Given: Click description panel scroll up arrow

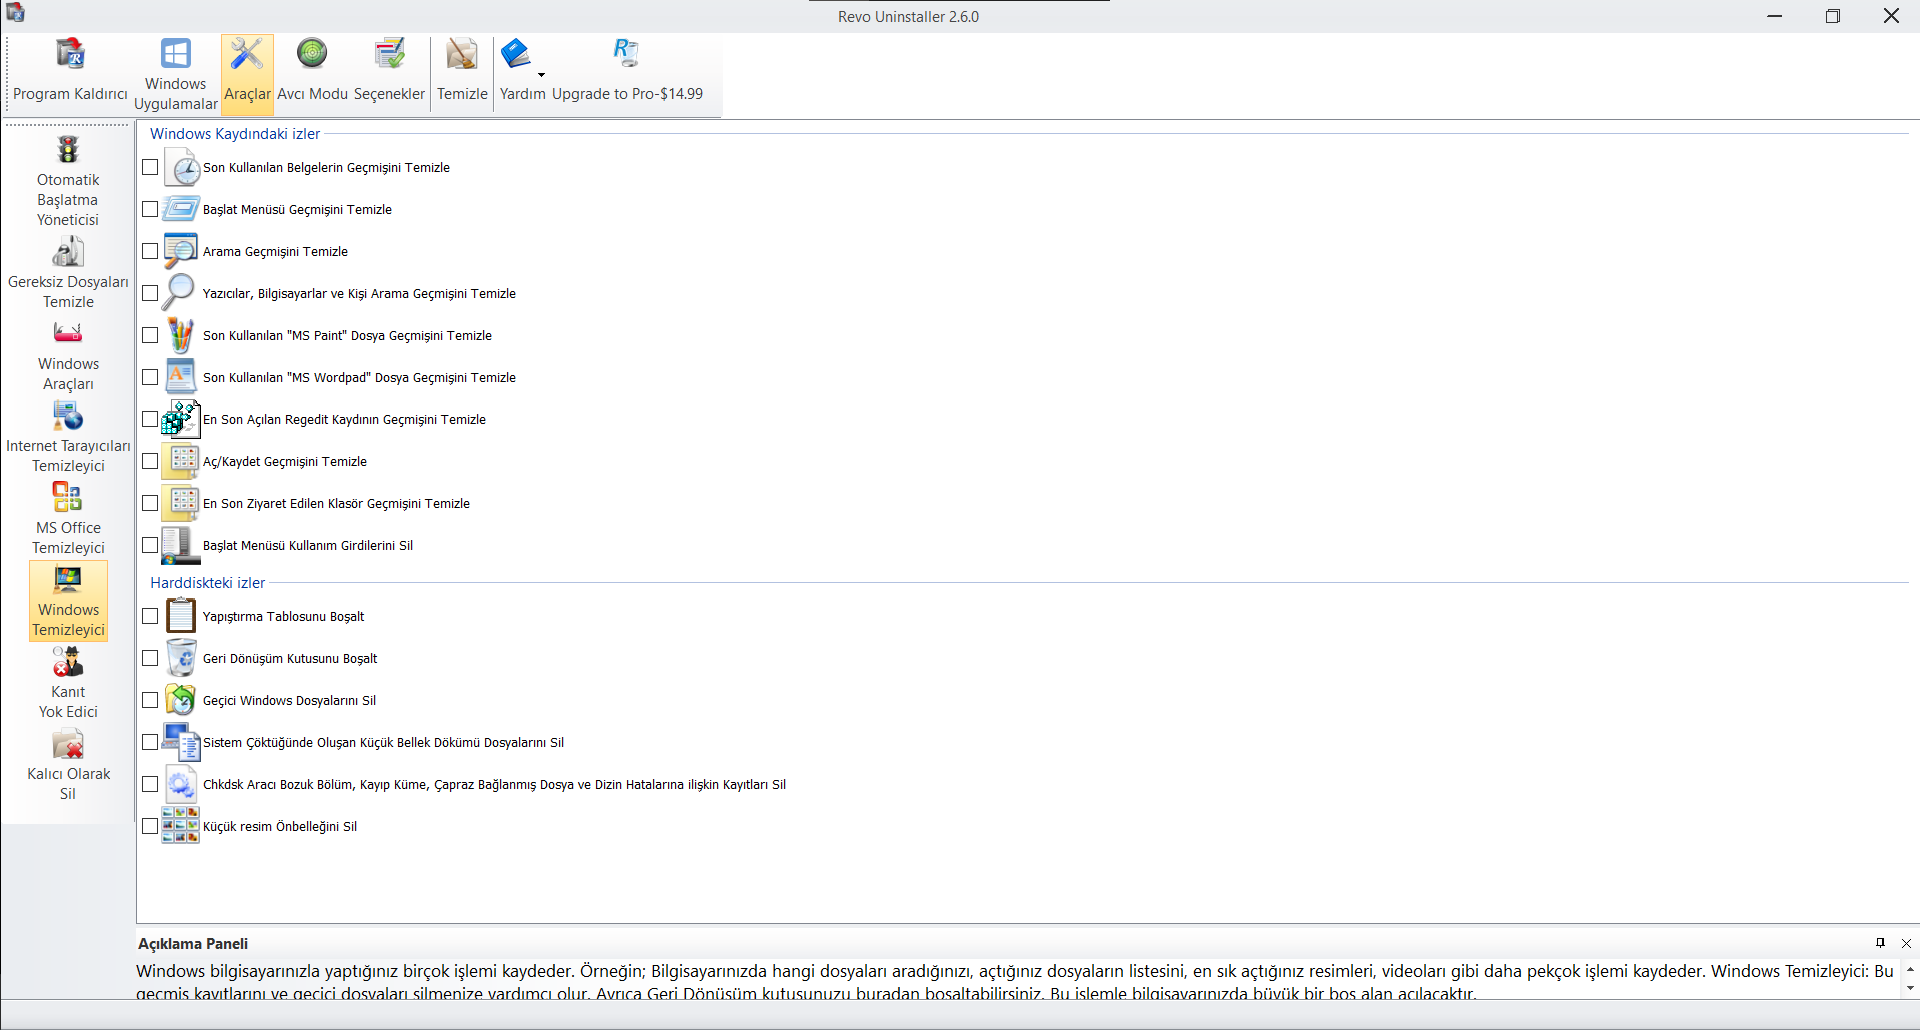Looking at the screenshot, I should point(1910,969).
